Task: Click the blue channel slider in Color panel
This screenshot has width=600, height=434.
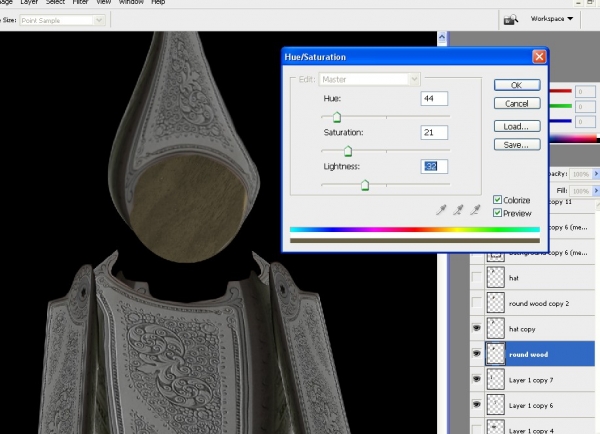Action: [x=561, y=121]
